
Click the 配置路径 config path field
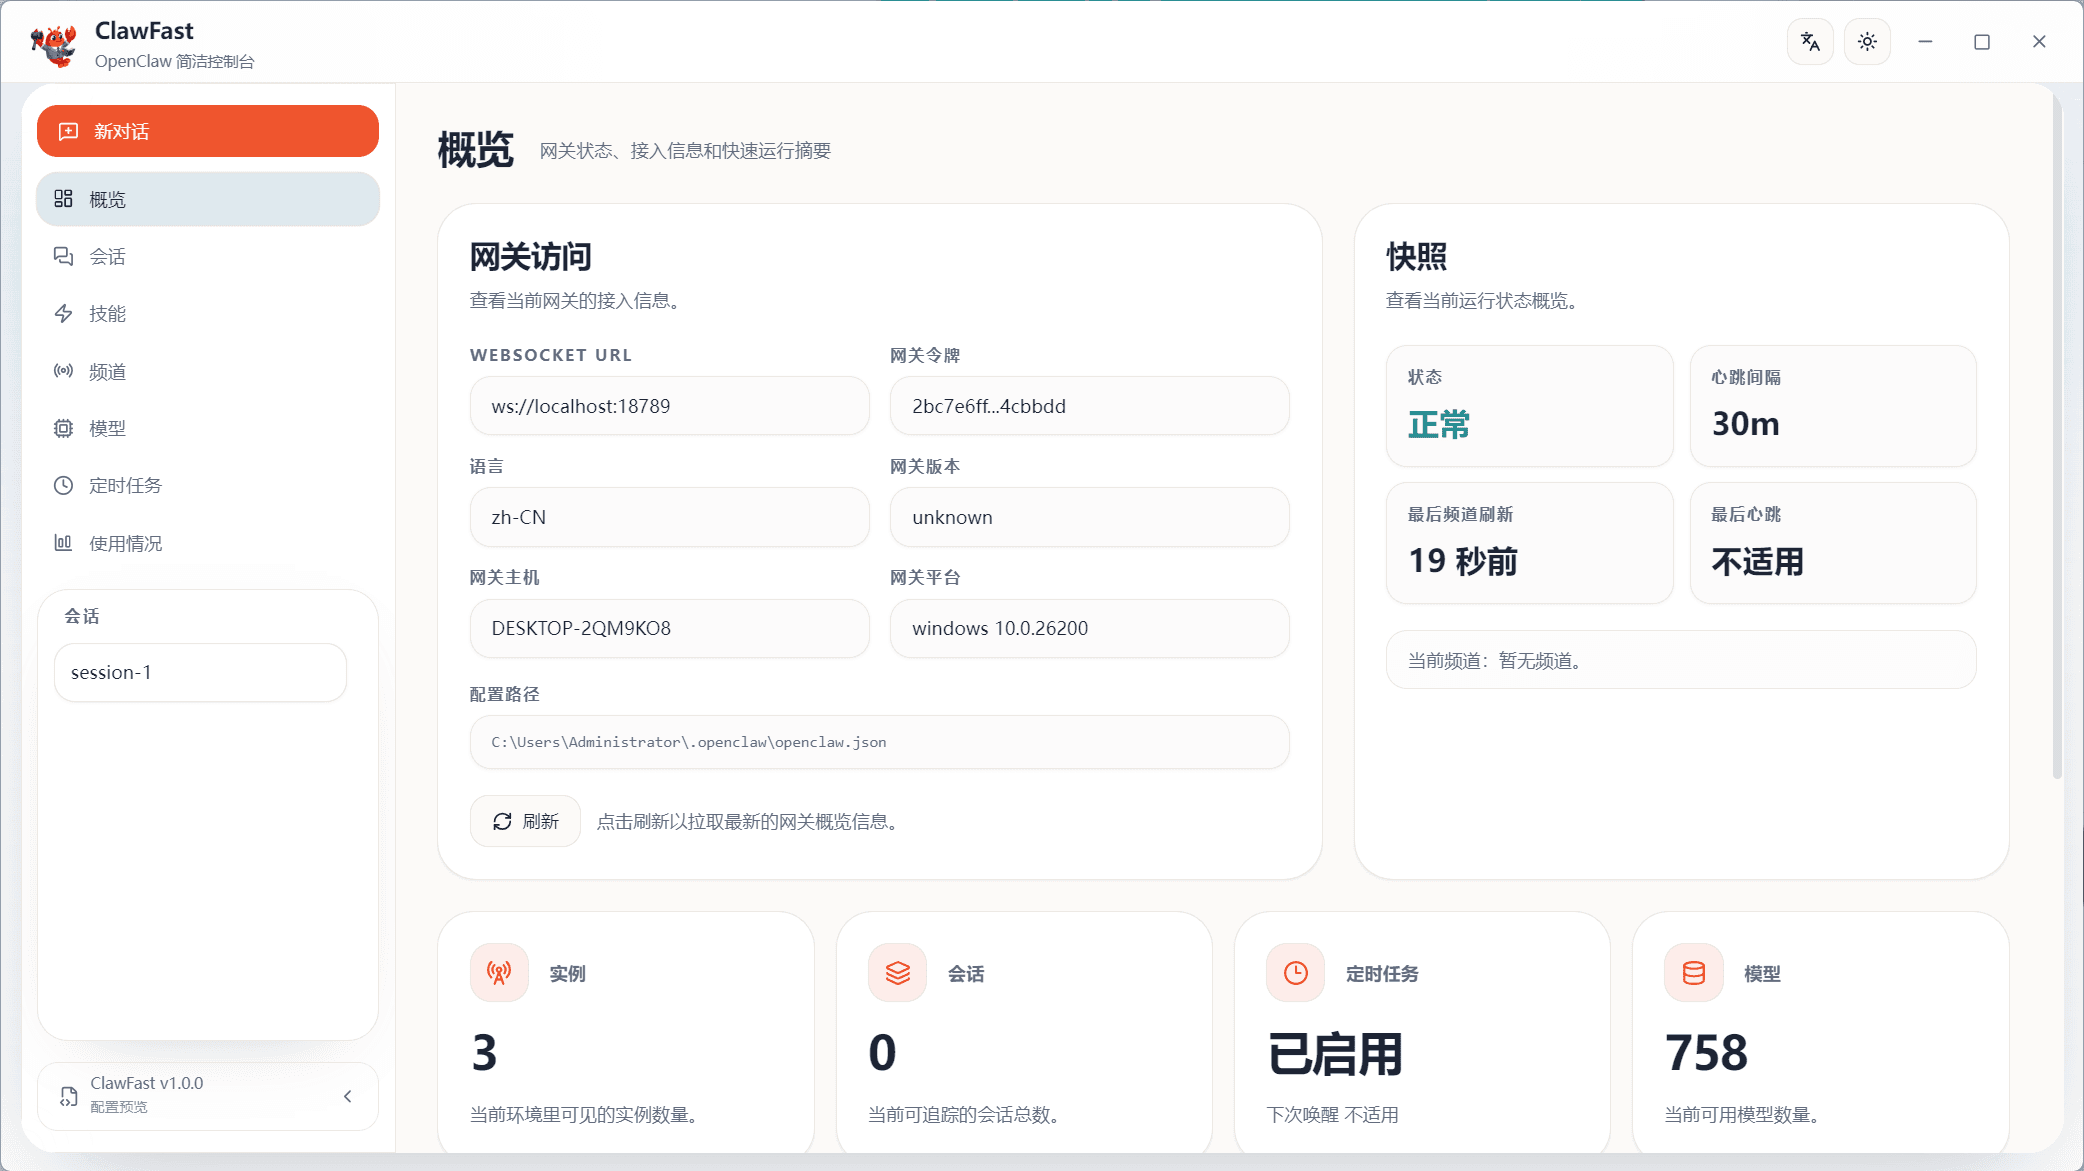(x=879, y=742)
